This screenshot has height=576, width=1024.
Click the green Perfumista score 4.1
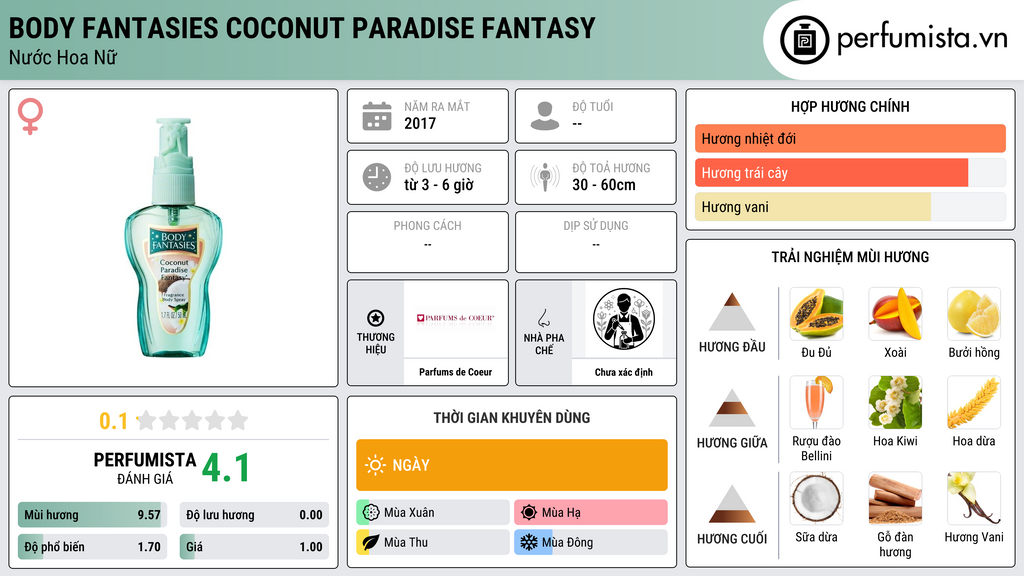click(x=226, y=468)
